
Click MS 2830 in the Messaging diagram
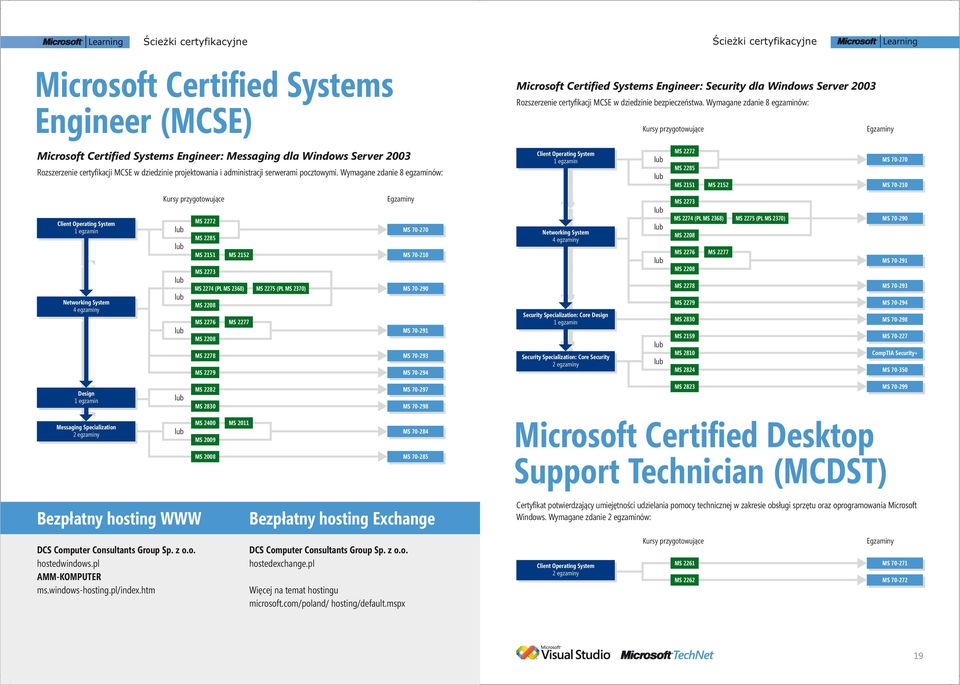[x=205, y=406]
